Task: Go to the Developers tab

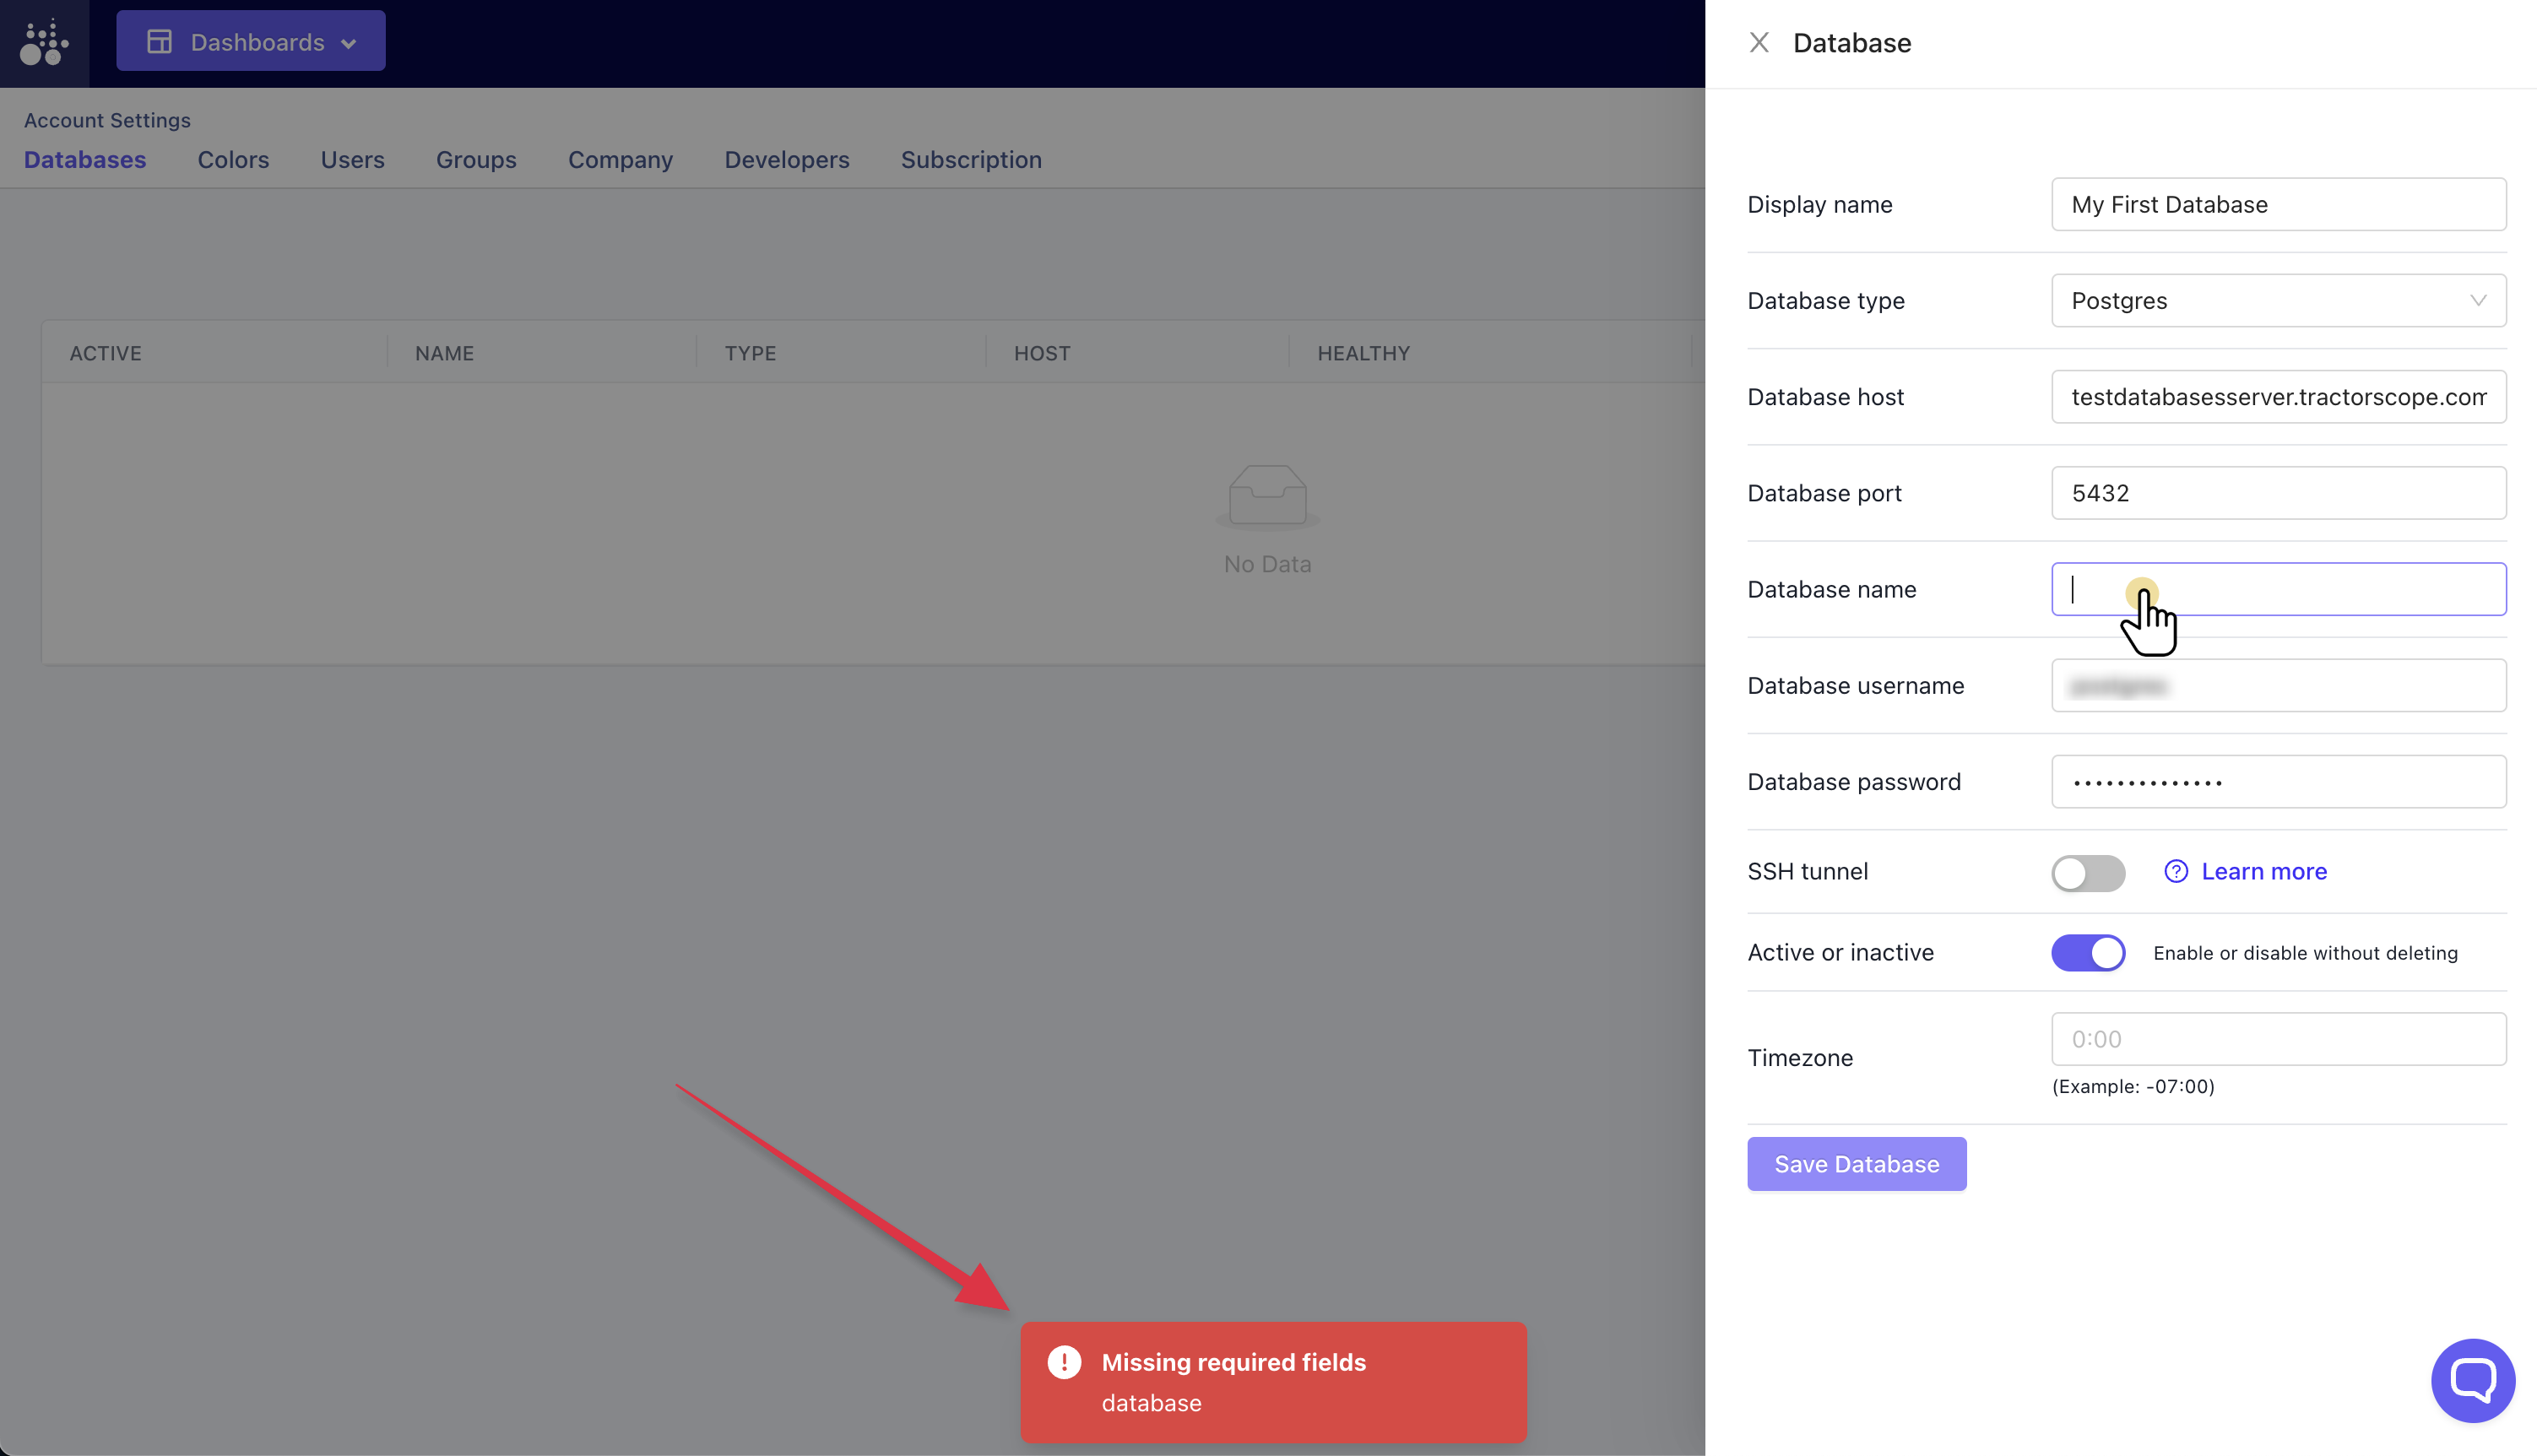Action: pyautogui.click(x=786, y=160)
